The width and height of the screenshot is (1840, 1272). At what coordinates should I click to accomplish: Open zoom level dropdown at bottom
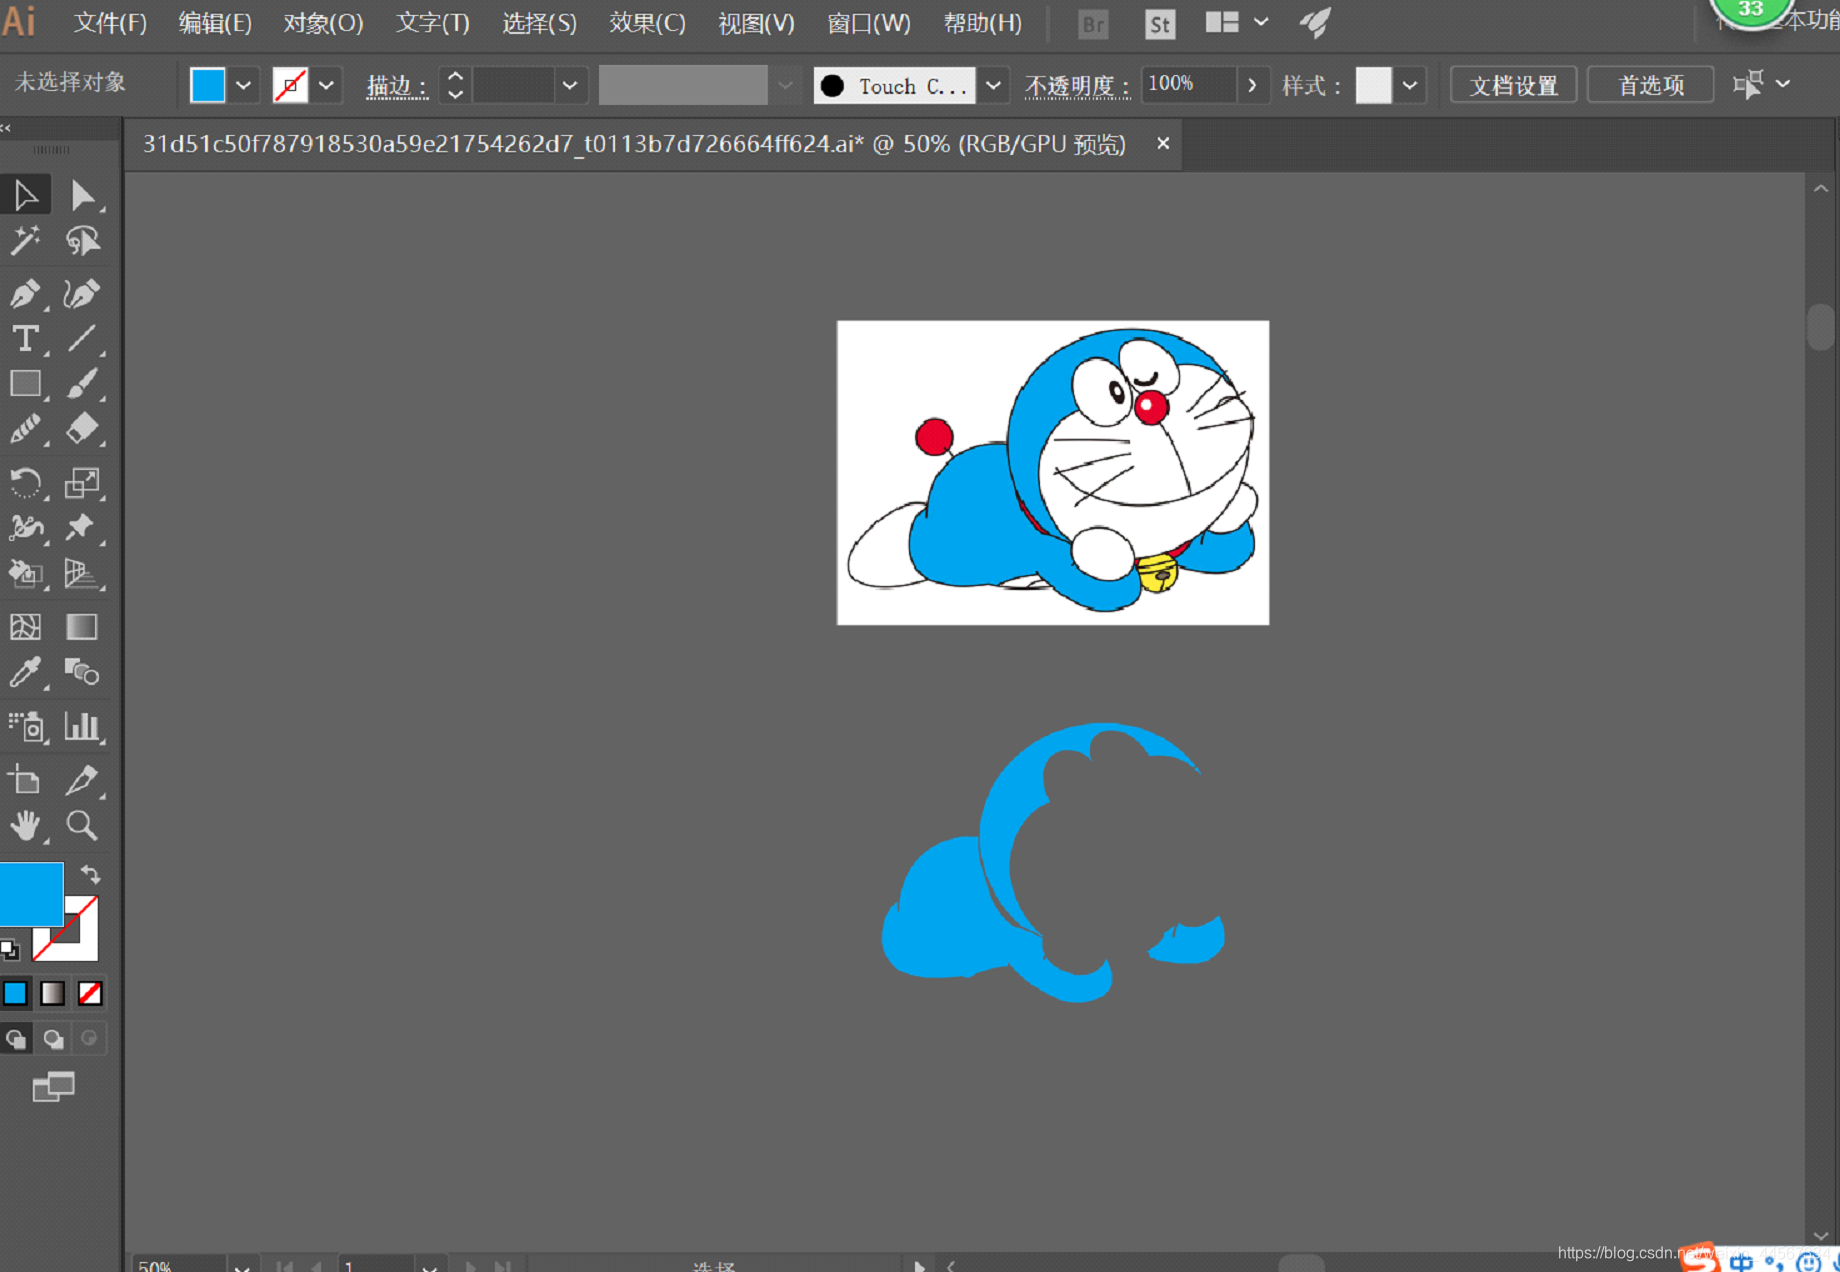(x=243, y=1266)
